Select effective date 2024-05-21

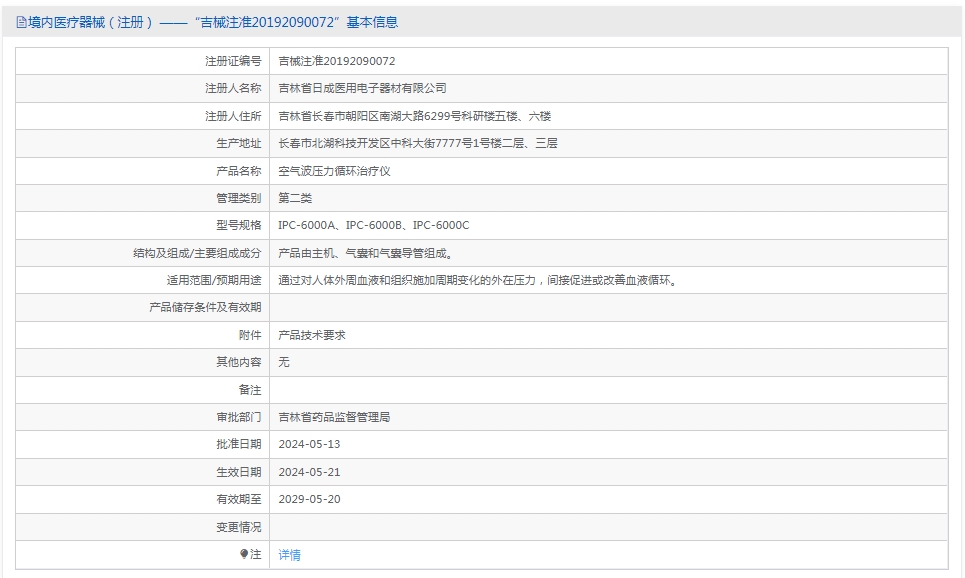(309, 472)
